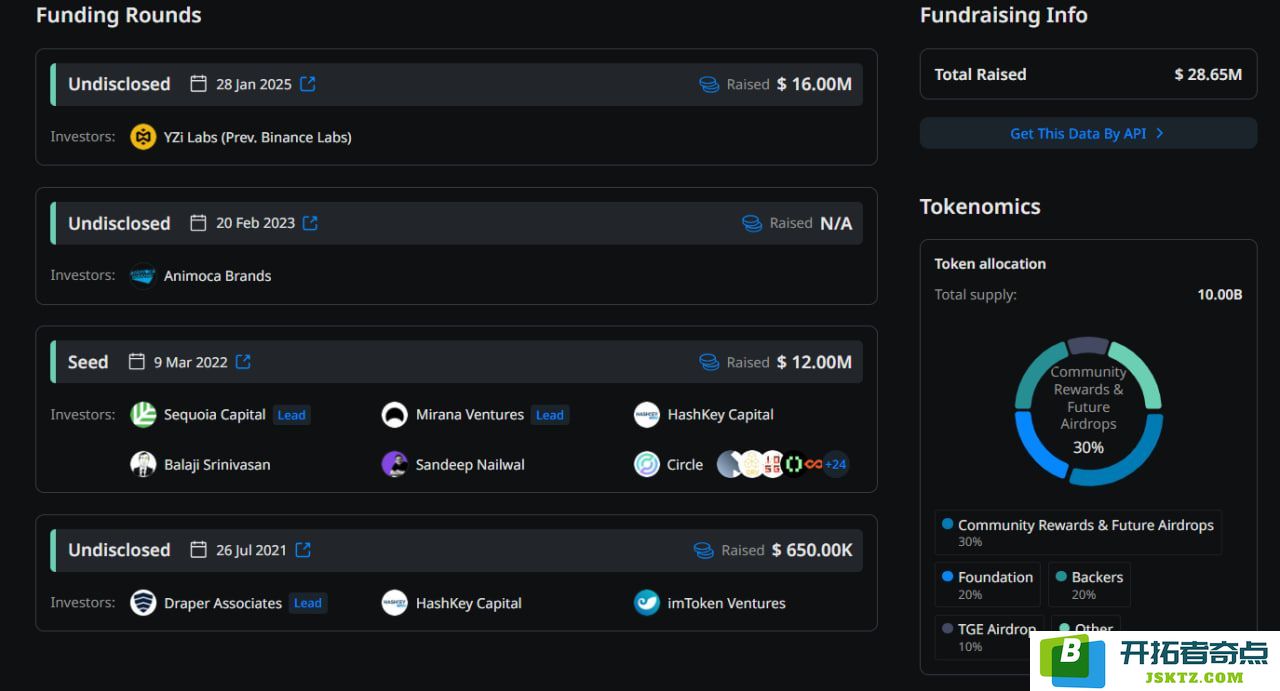Click the token allocation donut chart
1280x691 pixels.
1088,411
